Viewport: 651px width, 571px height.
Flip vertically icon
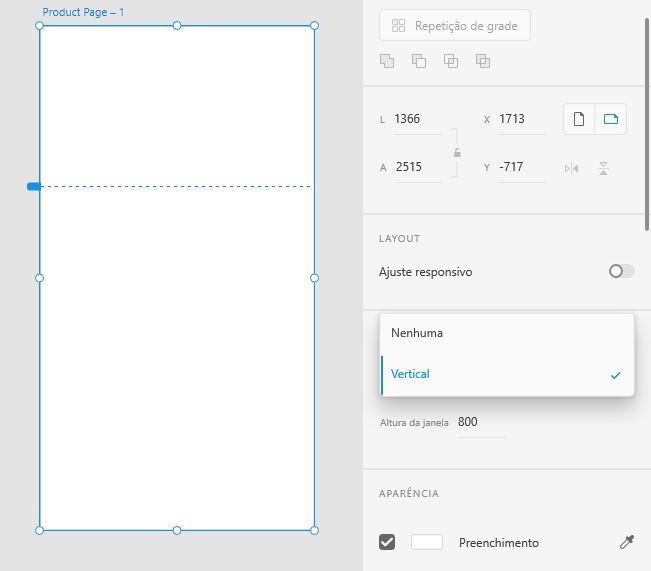tap(604, 169)
